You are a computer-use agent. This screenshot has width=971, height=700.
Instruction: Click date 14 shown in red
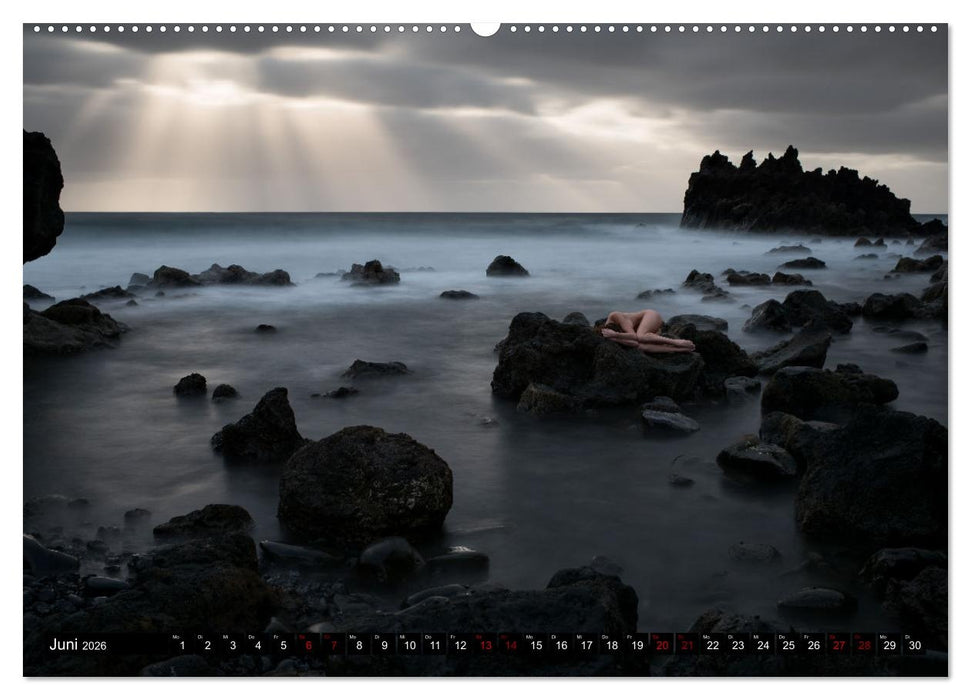coord(511,643)
